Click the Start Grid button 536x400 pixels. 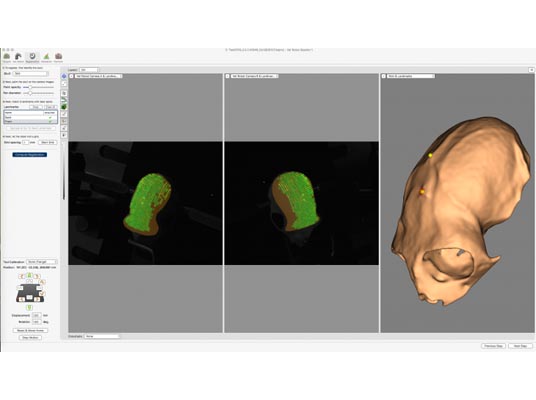click(48, 142)
